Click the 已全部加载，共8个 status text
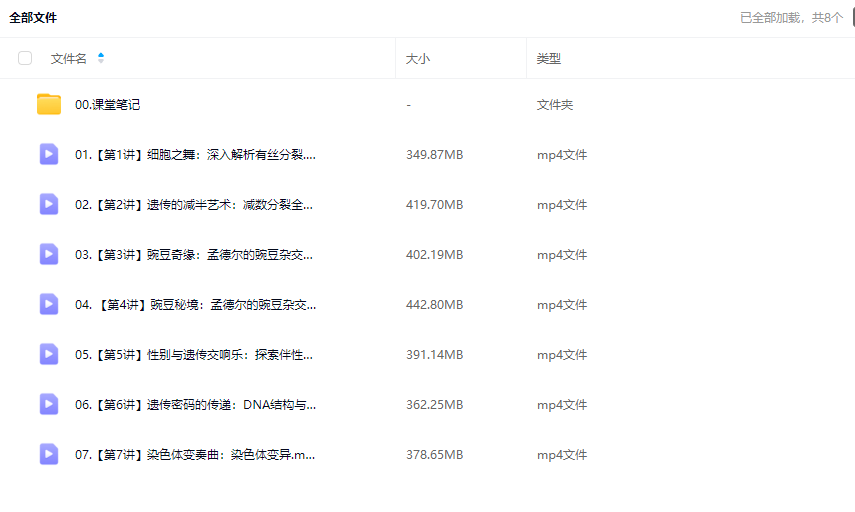 coord(791,18)
